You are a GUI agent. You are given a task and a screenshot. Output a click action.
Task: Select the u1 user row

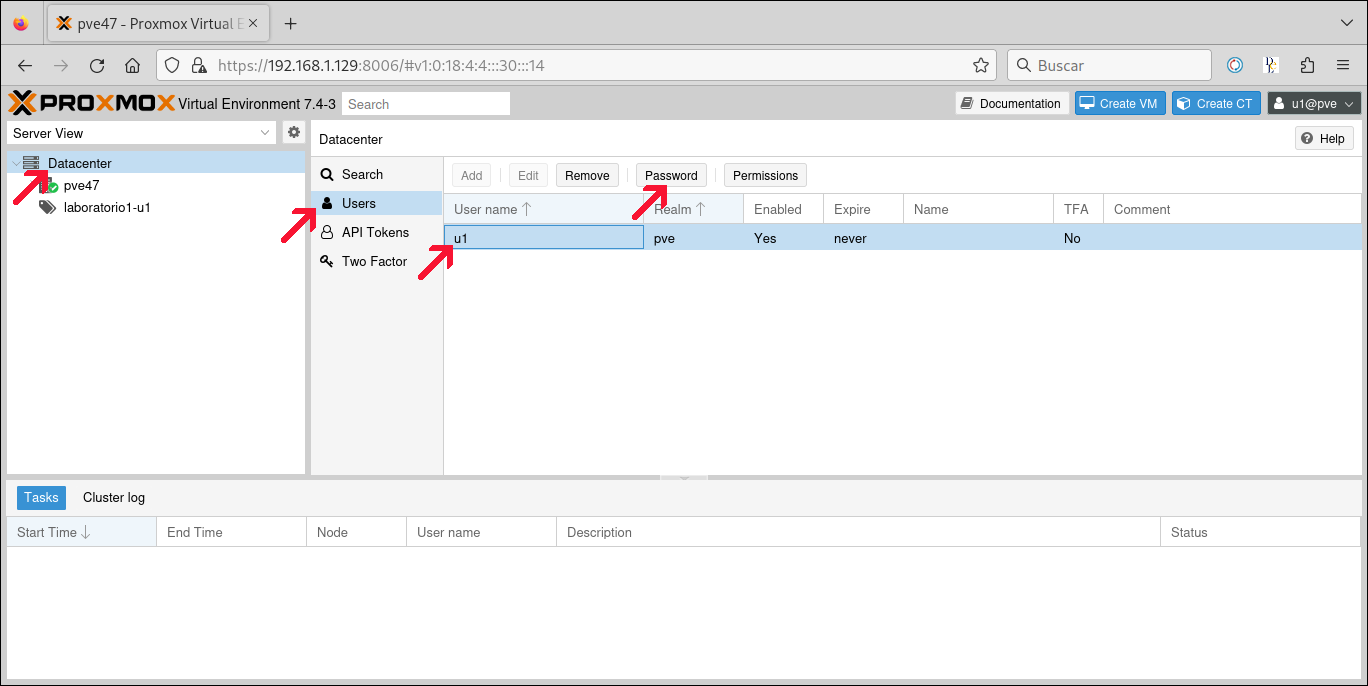click(x=902, y=238)
